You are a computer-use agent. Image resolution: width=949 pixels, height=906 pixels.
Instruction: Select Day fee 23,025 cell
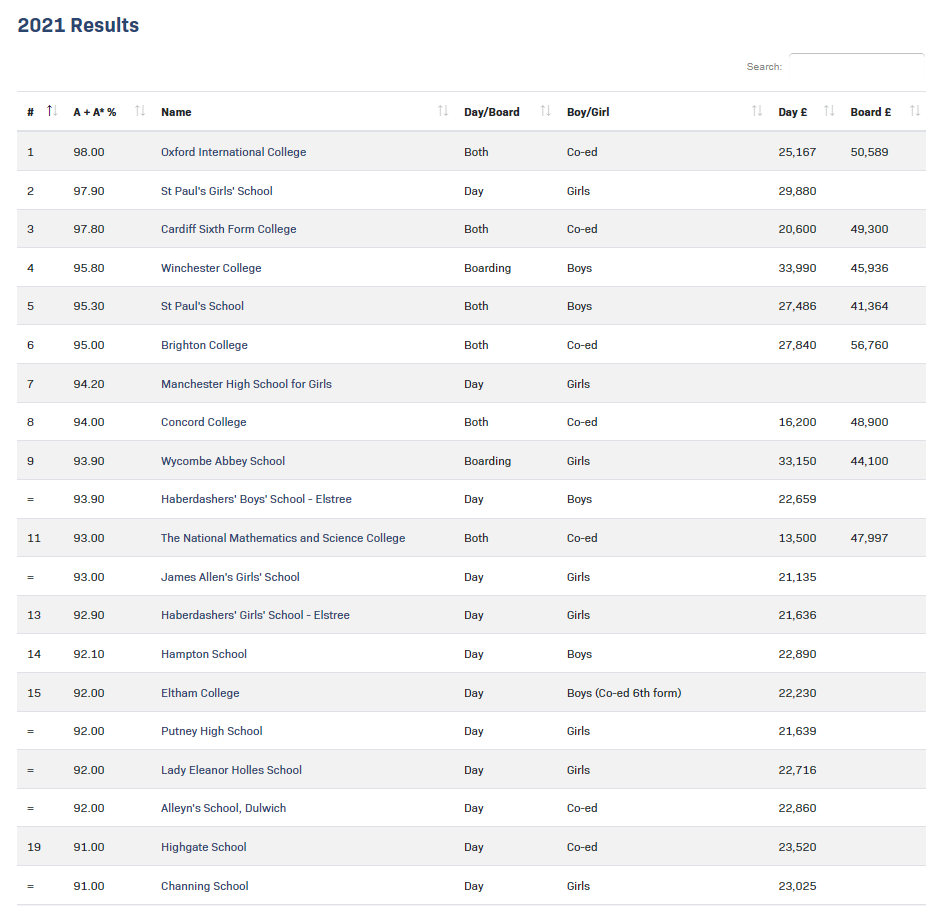pyautogui.click(x=797, y=886)
